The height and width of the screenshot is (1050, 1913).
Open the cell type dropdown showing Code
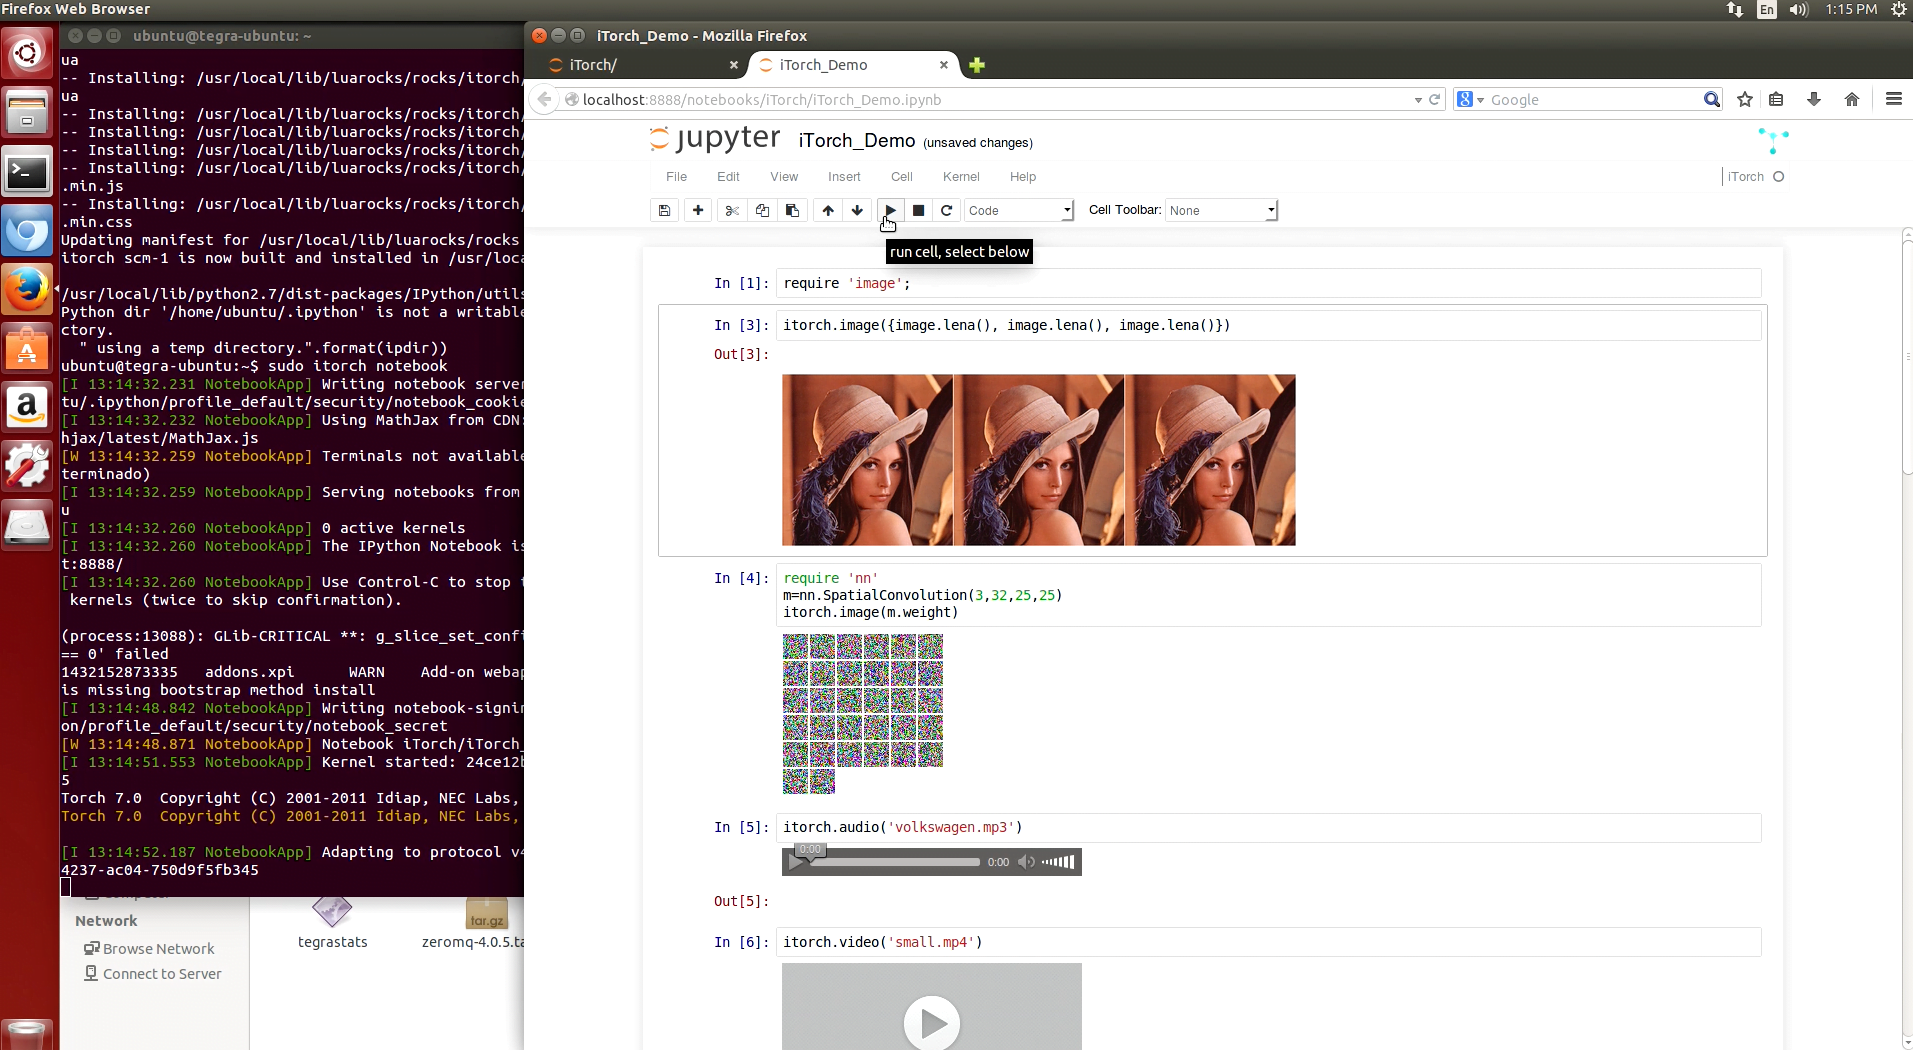click(1019, 210)
